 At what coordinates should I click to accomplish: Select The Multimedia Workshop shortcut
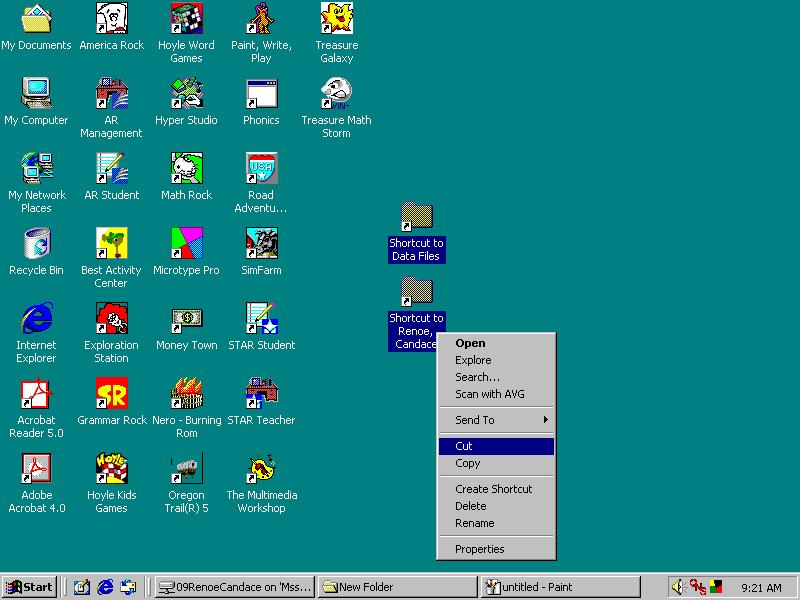point(261,468)
